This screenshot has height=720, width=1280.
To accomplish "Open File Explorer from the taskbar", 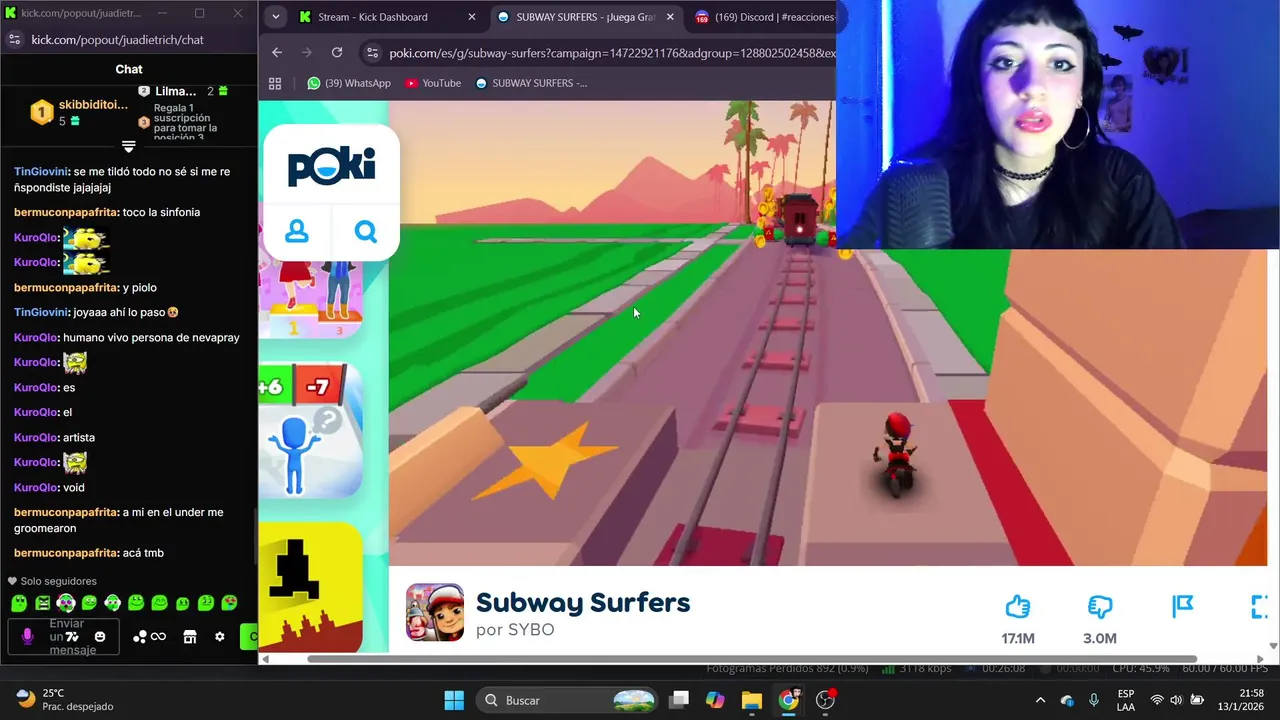I will (x=752, y=700).
